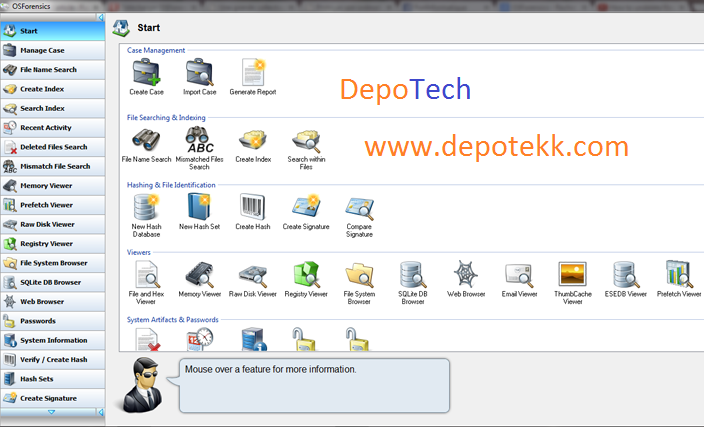Viewport: 704px width, 427px height.
Task: Open the Email Viewer icon
Action: [519, 275]
